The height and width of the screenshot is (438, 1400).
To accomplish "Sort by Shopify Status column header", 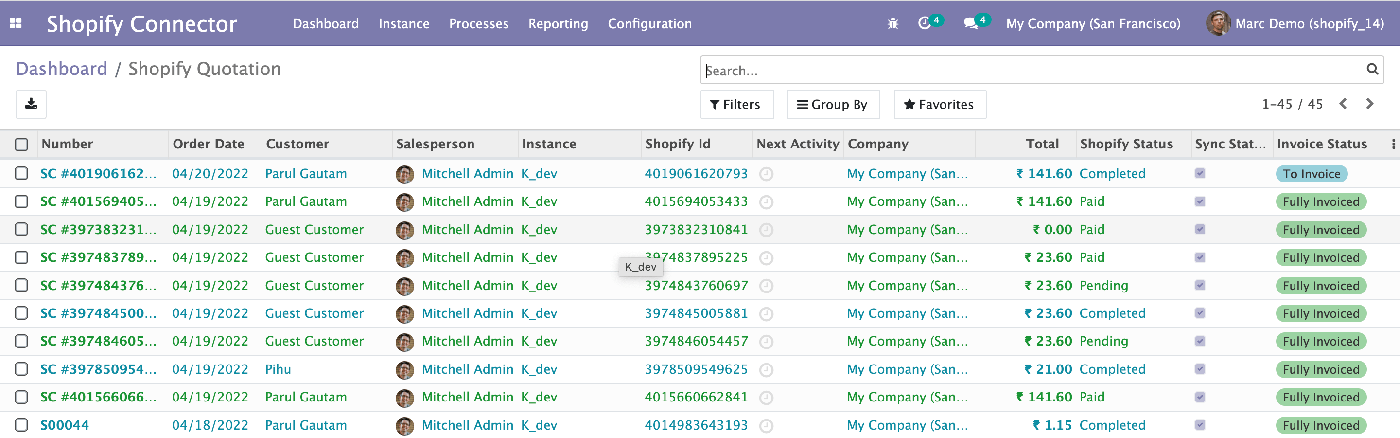I will [x=1126, y=144].
